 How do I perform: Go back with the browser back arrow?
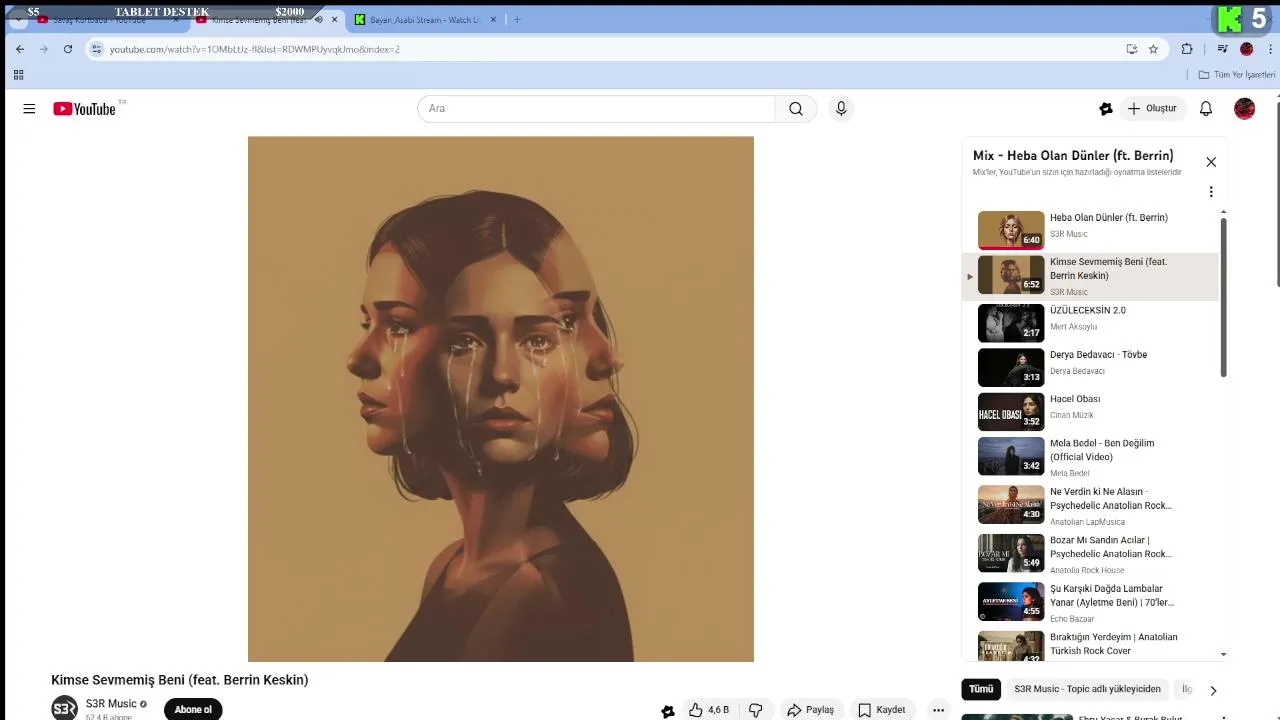pyautogui.click(x=20, y=49)
